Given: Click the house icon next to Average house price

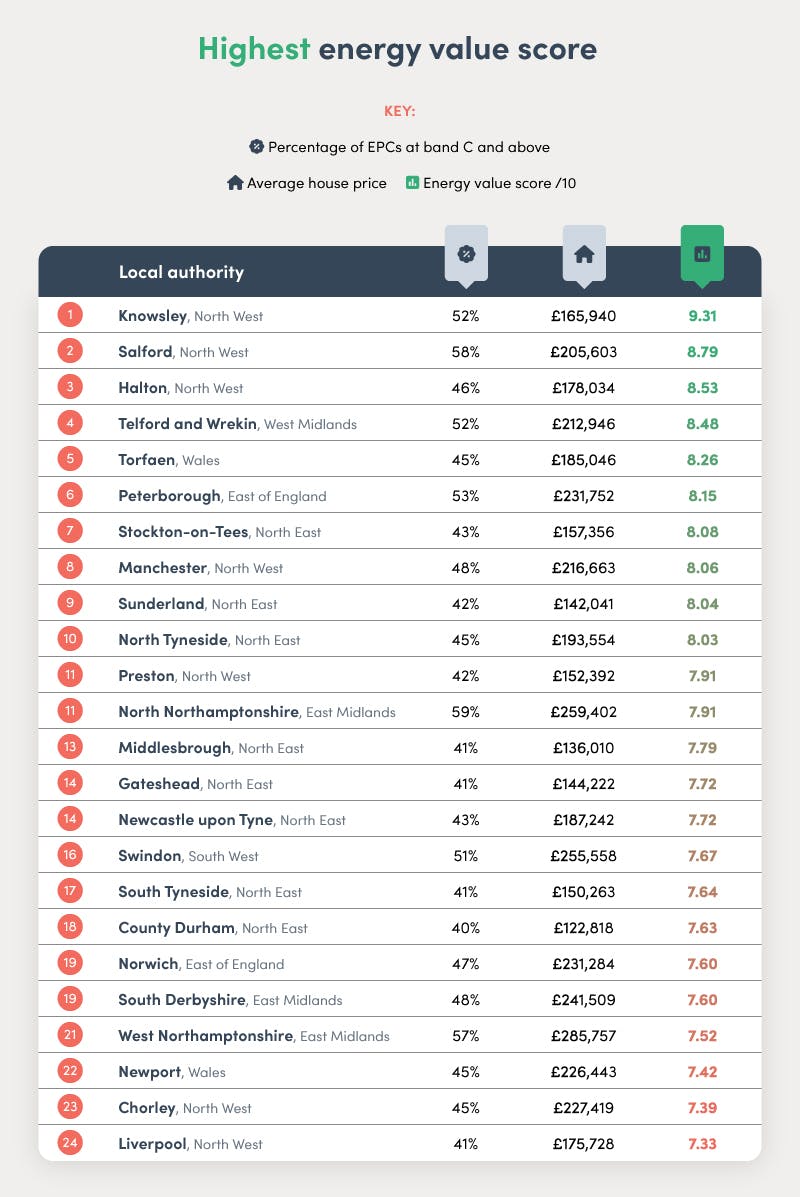Looking at the screenshot, I should 235,183.
